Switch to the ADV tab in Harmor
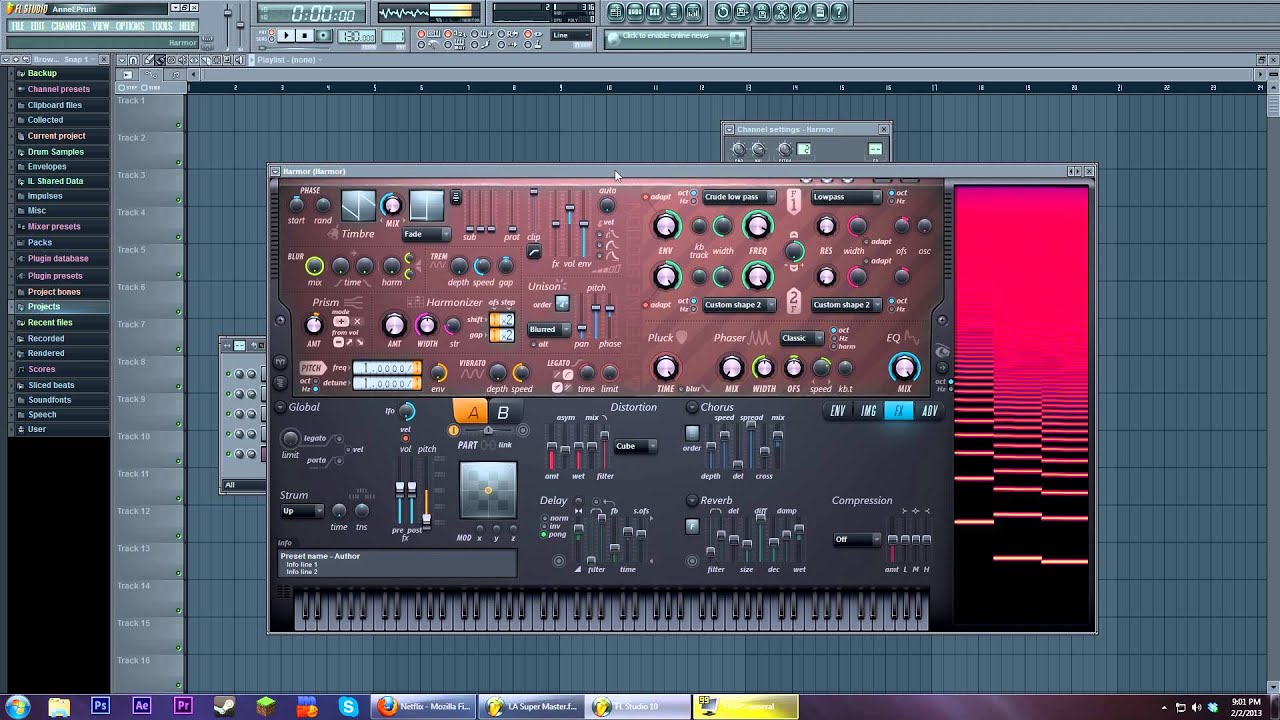 click(x=930, y=411)
